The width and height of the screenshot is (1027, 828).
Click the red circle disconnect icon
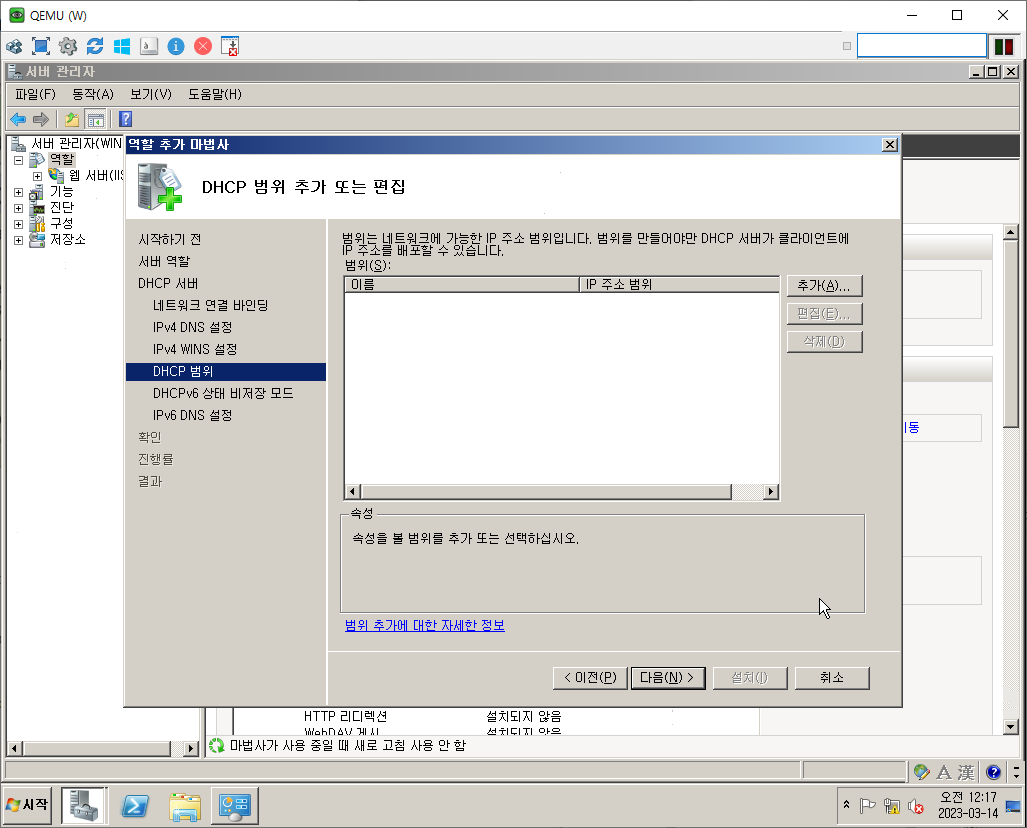click(x=203, y=47)
